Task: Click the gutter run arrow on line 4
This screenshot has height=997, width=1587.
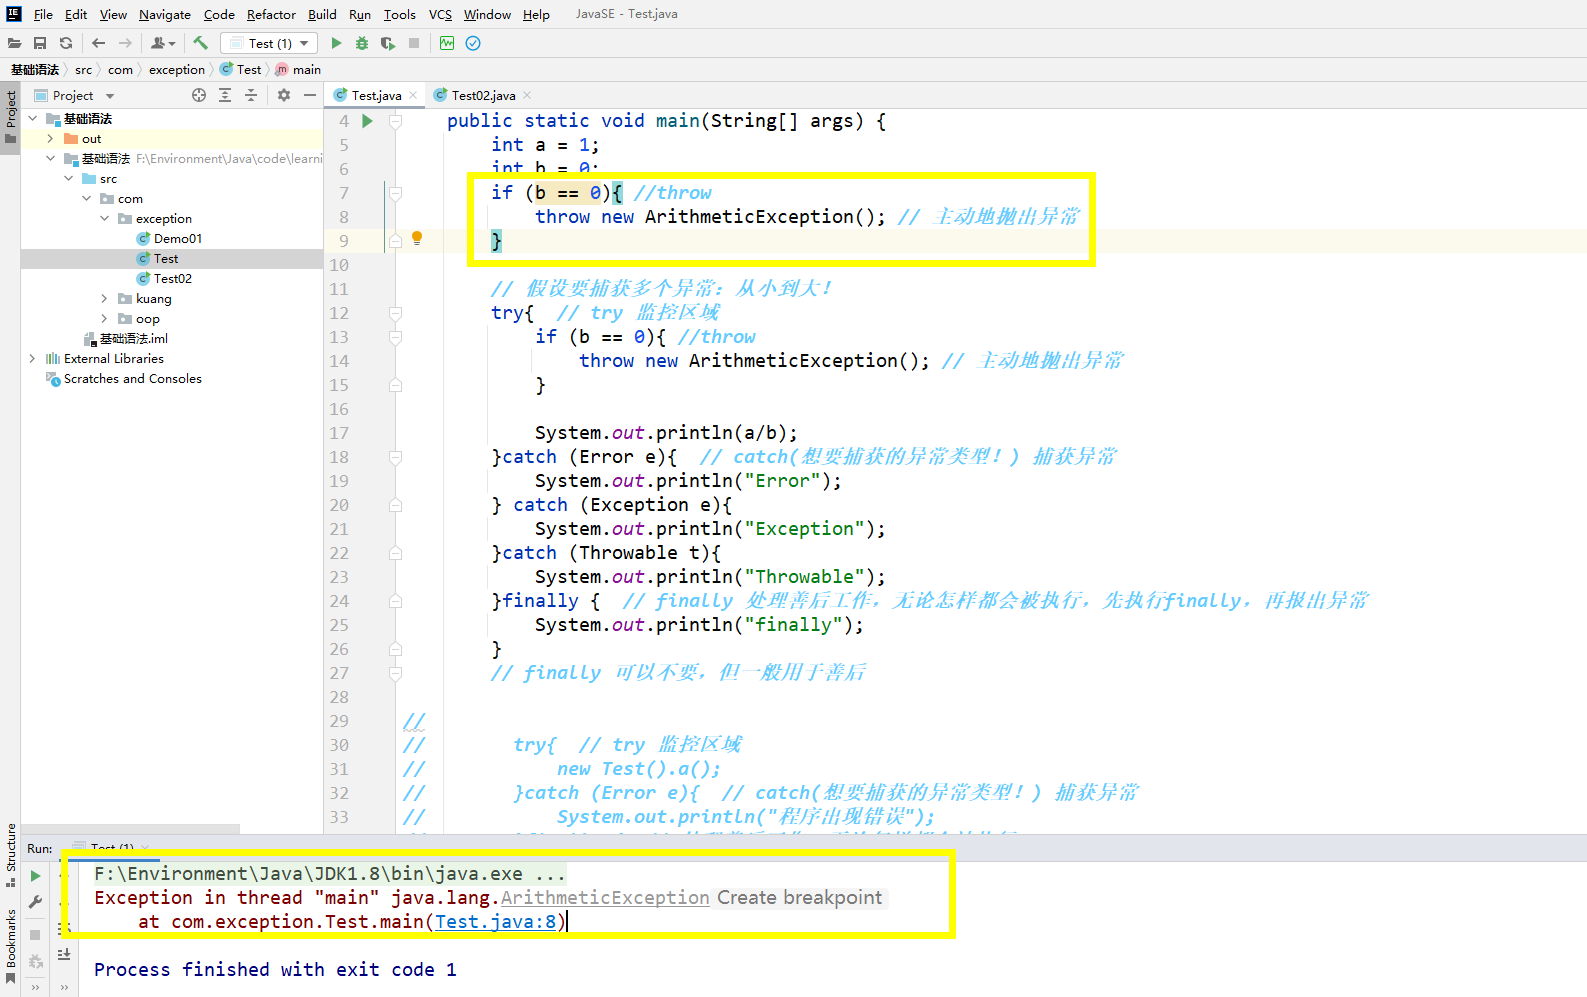Action: 367,121
